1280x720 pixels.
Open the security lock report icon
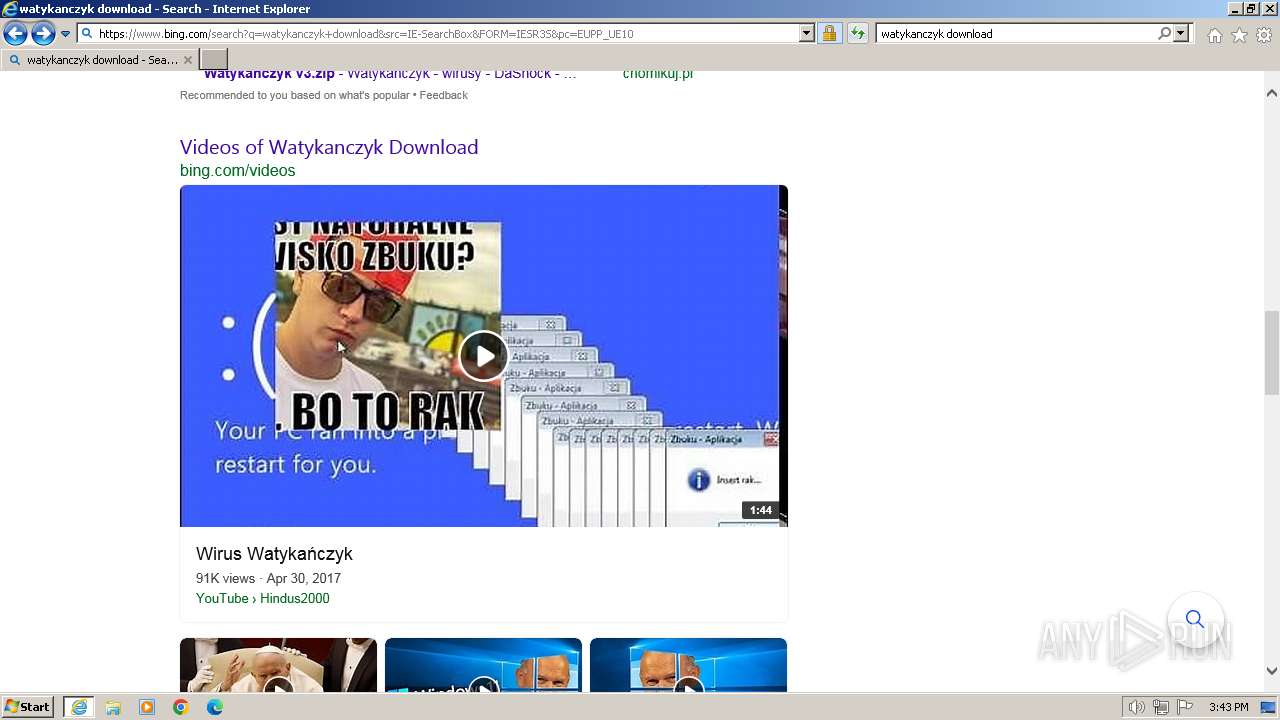[x=829, y=34]
